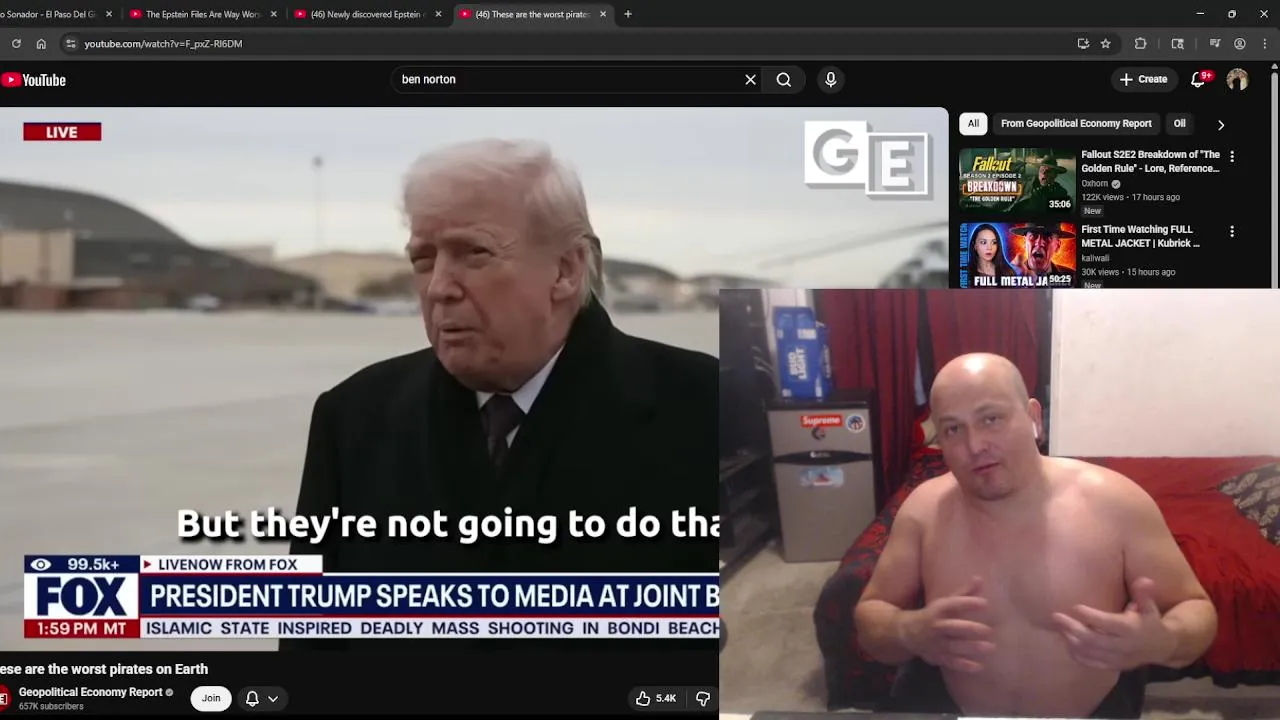
Task: Close the 'These are the worst pirates' tab
Action: [603, 14]
